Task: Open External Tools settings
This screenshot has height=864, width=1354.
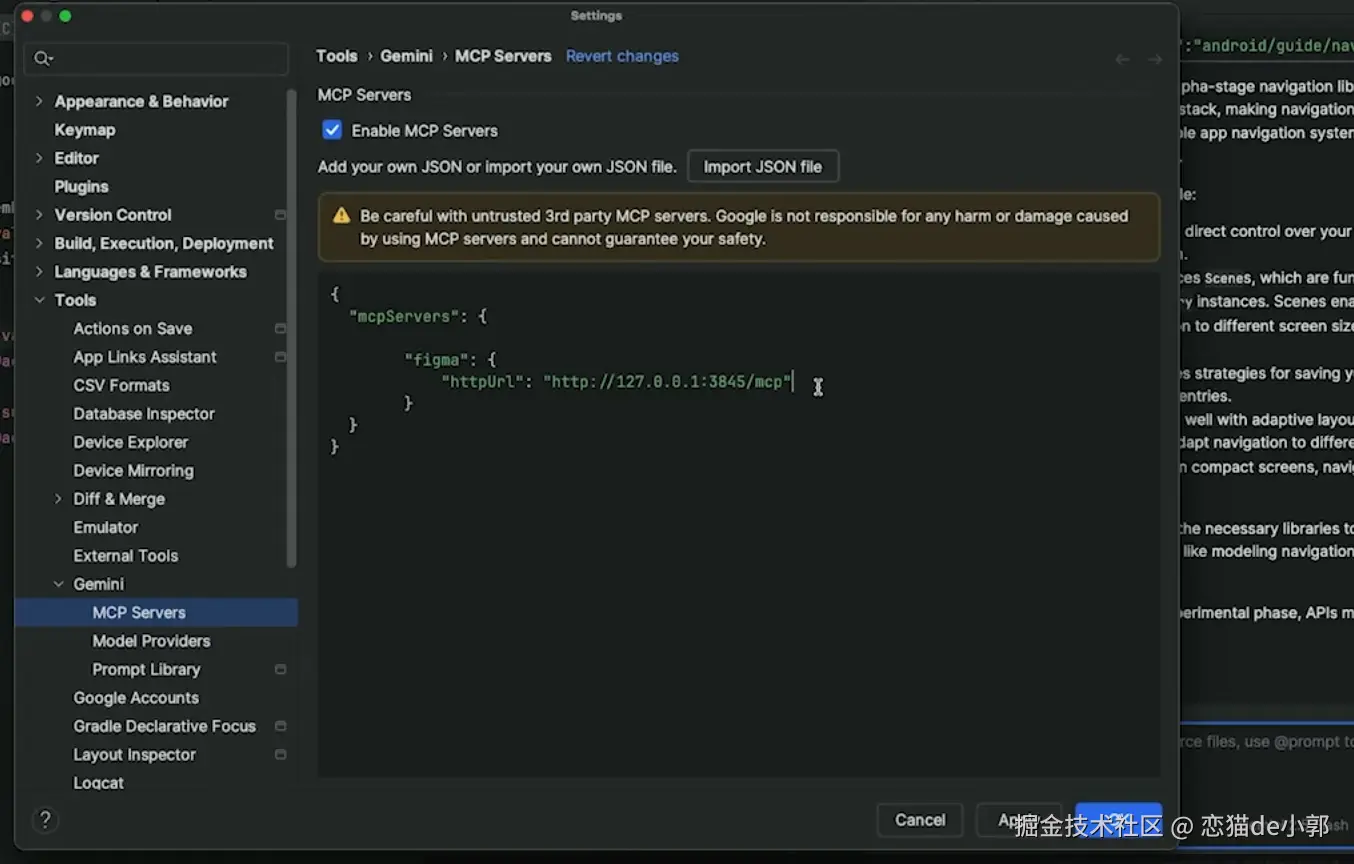Action: (125, 556)
